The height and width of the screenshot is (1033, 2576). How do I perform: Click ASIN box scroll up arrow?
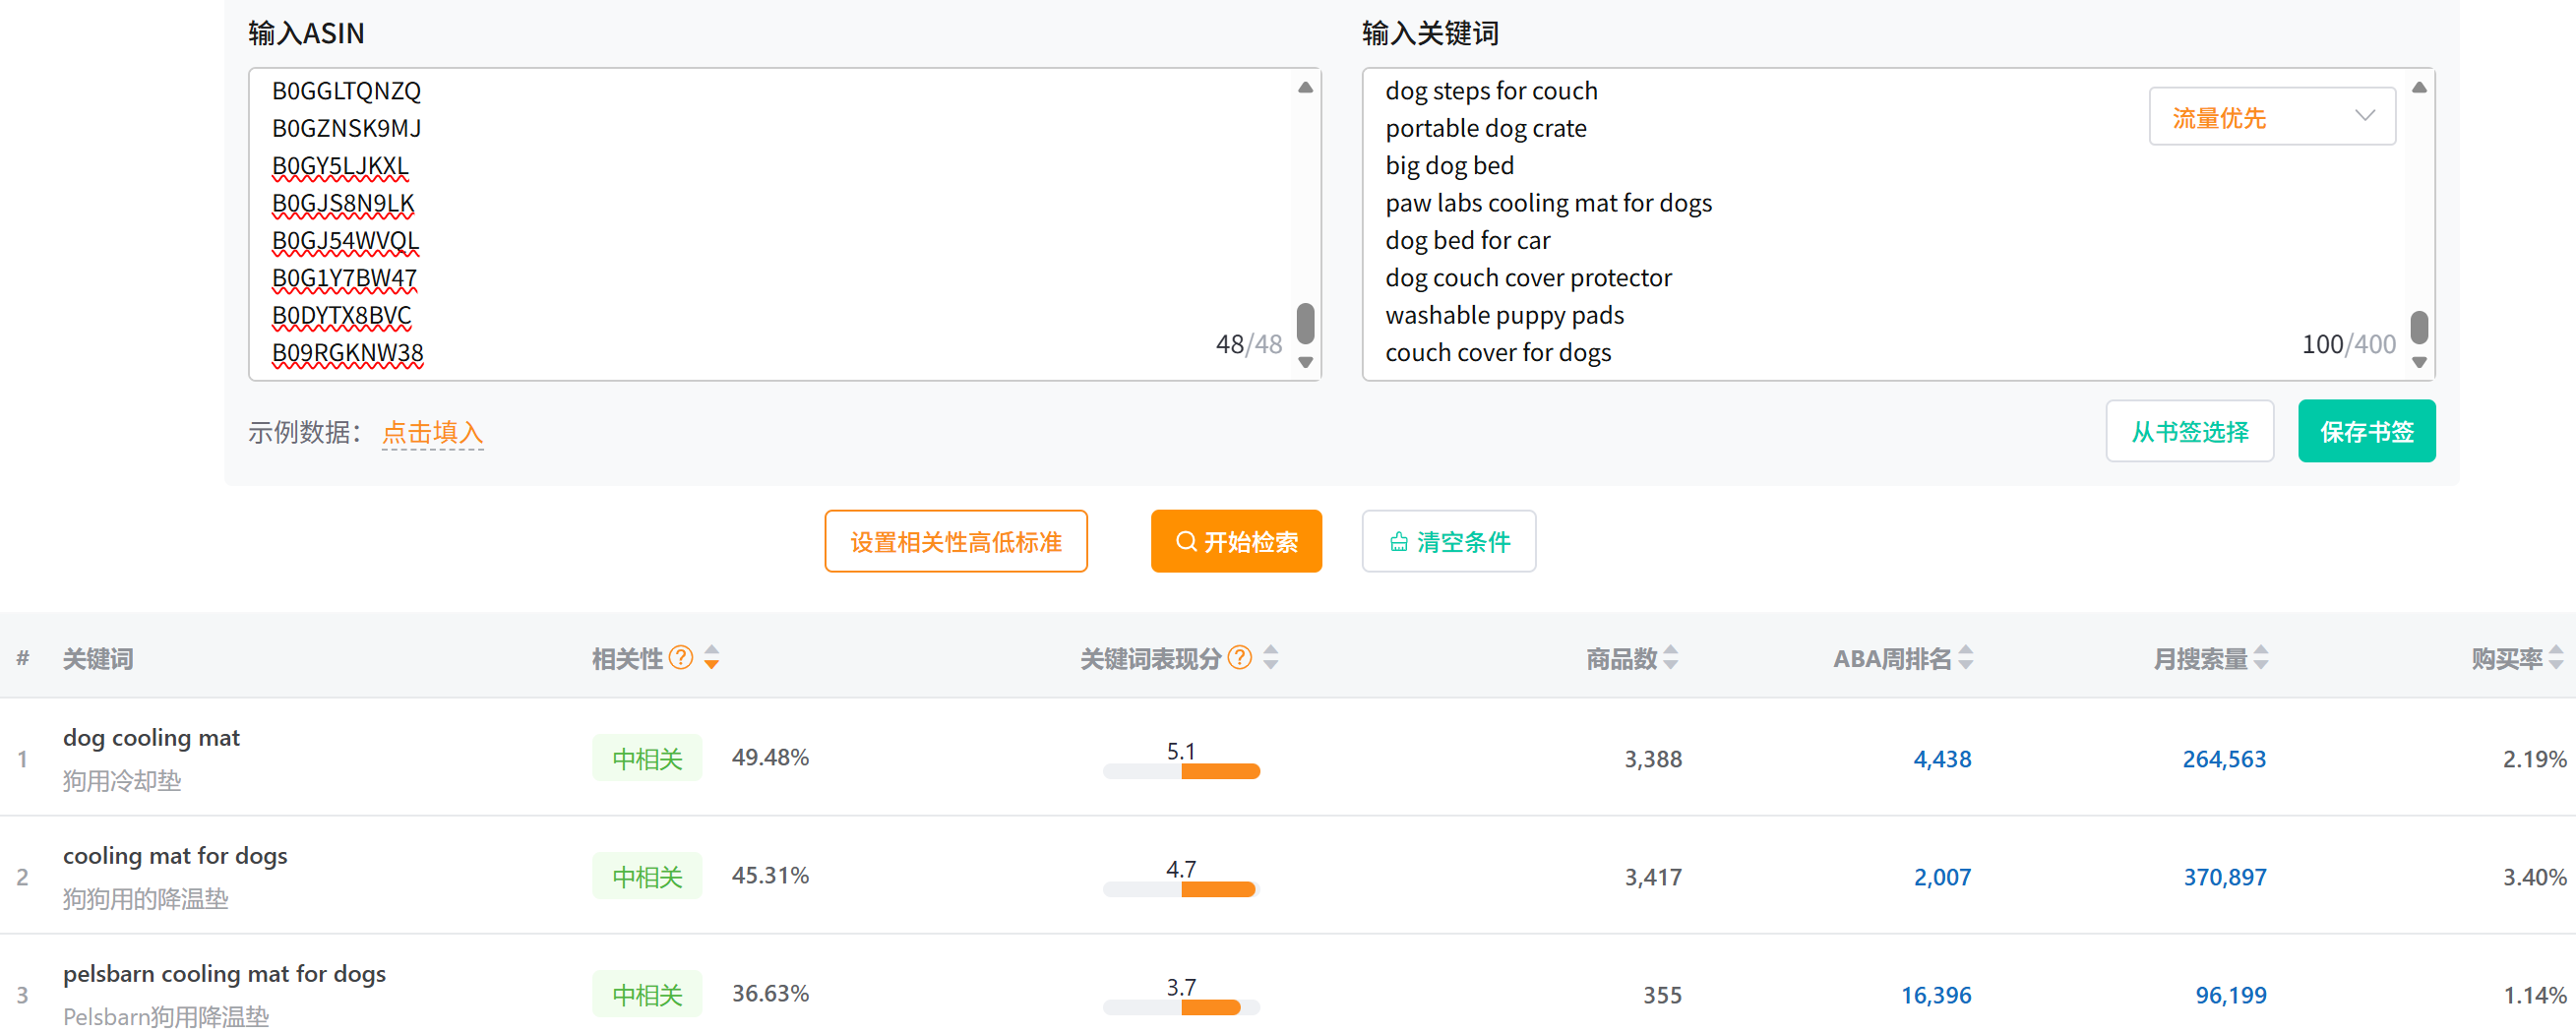[1305, 87]
